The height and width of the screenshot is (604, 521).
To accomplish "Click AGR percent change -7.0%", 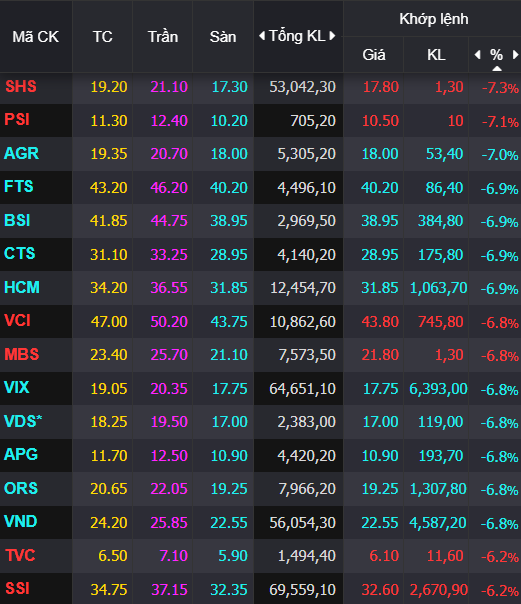I will 500,156.
